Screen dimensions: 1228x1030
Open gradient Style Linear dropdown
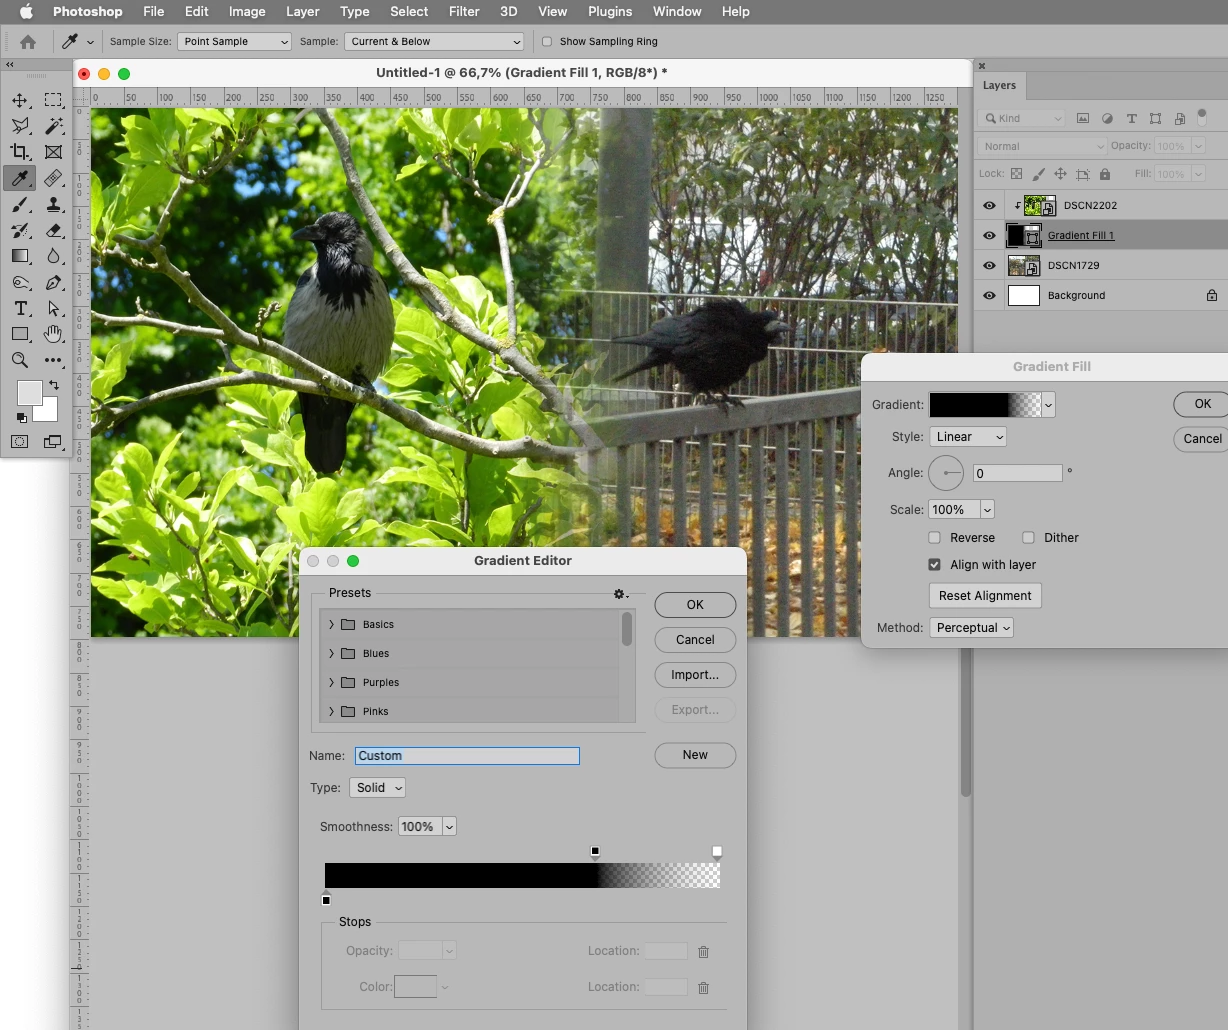(967, 437)
